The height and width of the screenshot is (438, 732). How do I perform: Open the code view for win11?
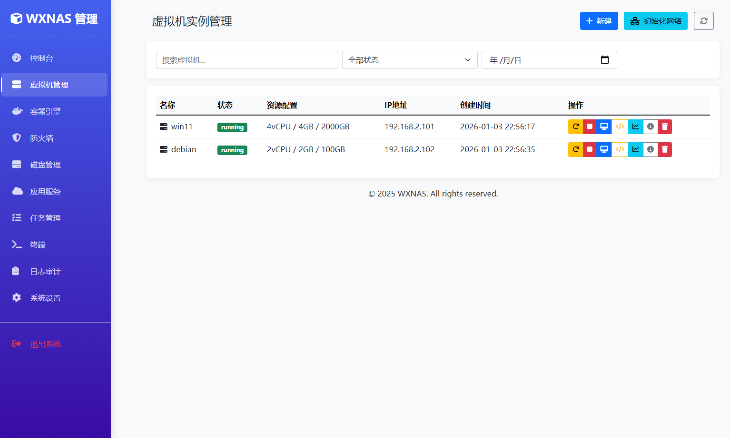619,127
